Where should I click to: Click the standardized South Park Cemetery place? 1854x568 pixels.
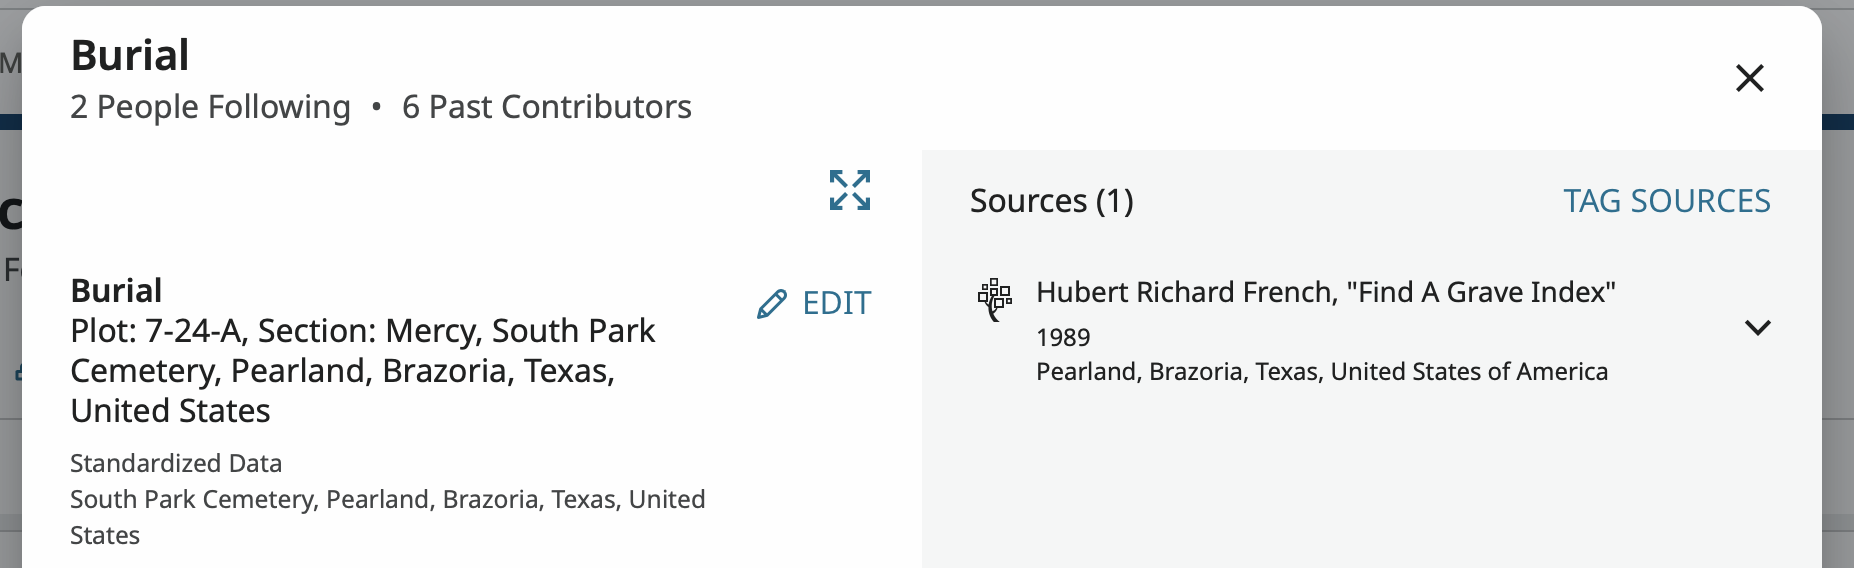click(387, 499)
